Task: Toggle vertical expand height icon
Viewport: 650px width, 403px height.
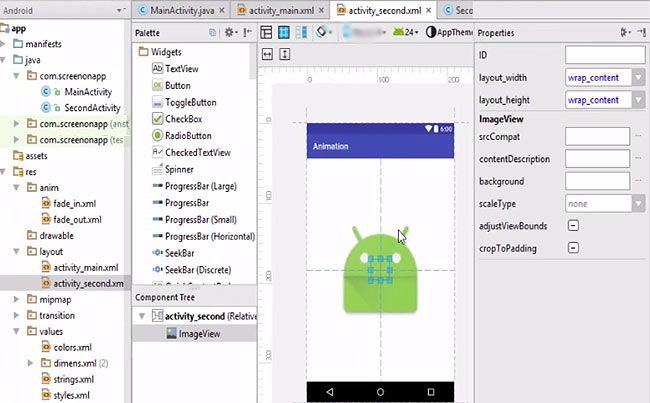Action: (x=285, y=54)
